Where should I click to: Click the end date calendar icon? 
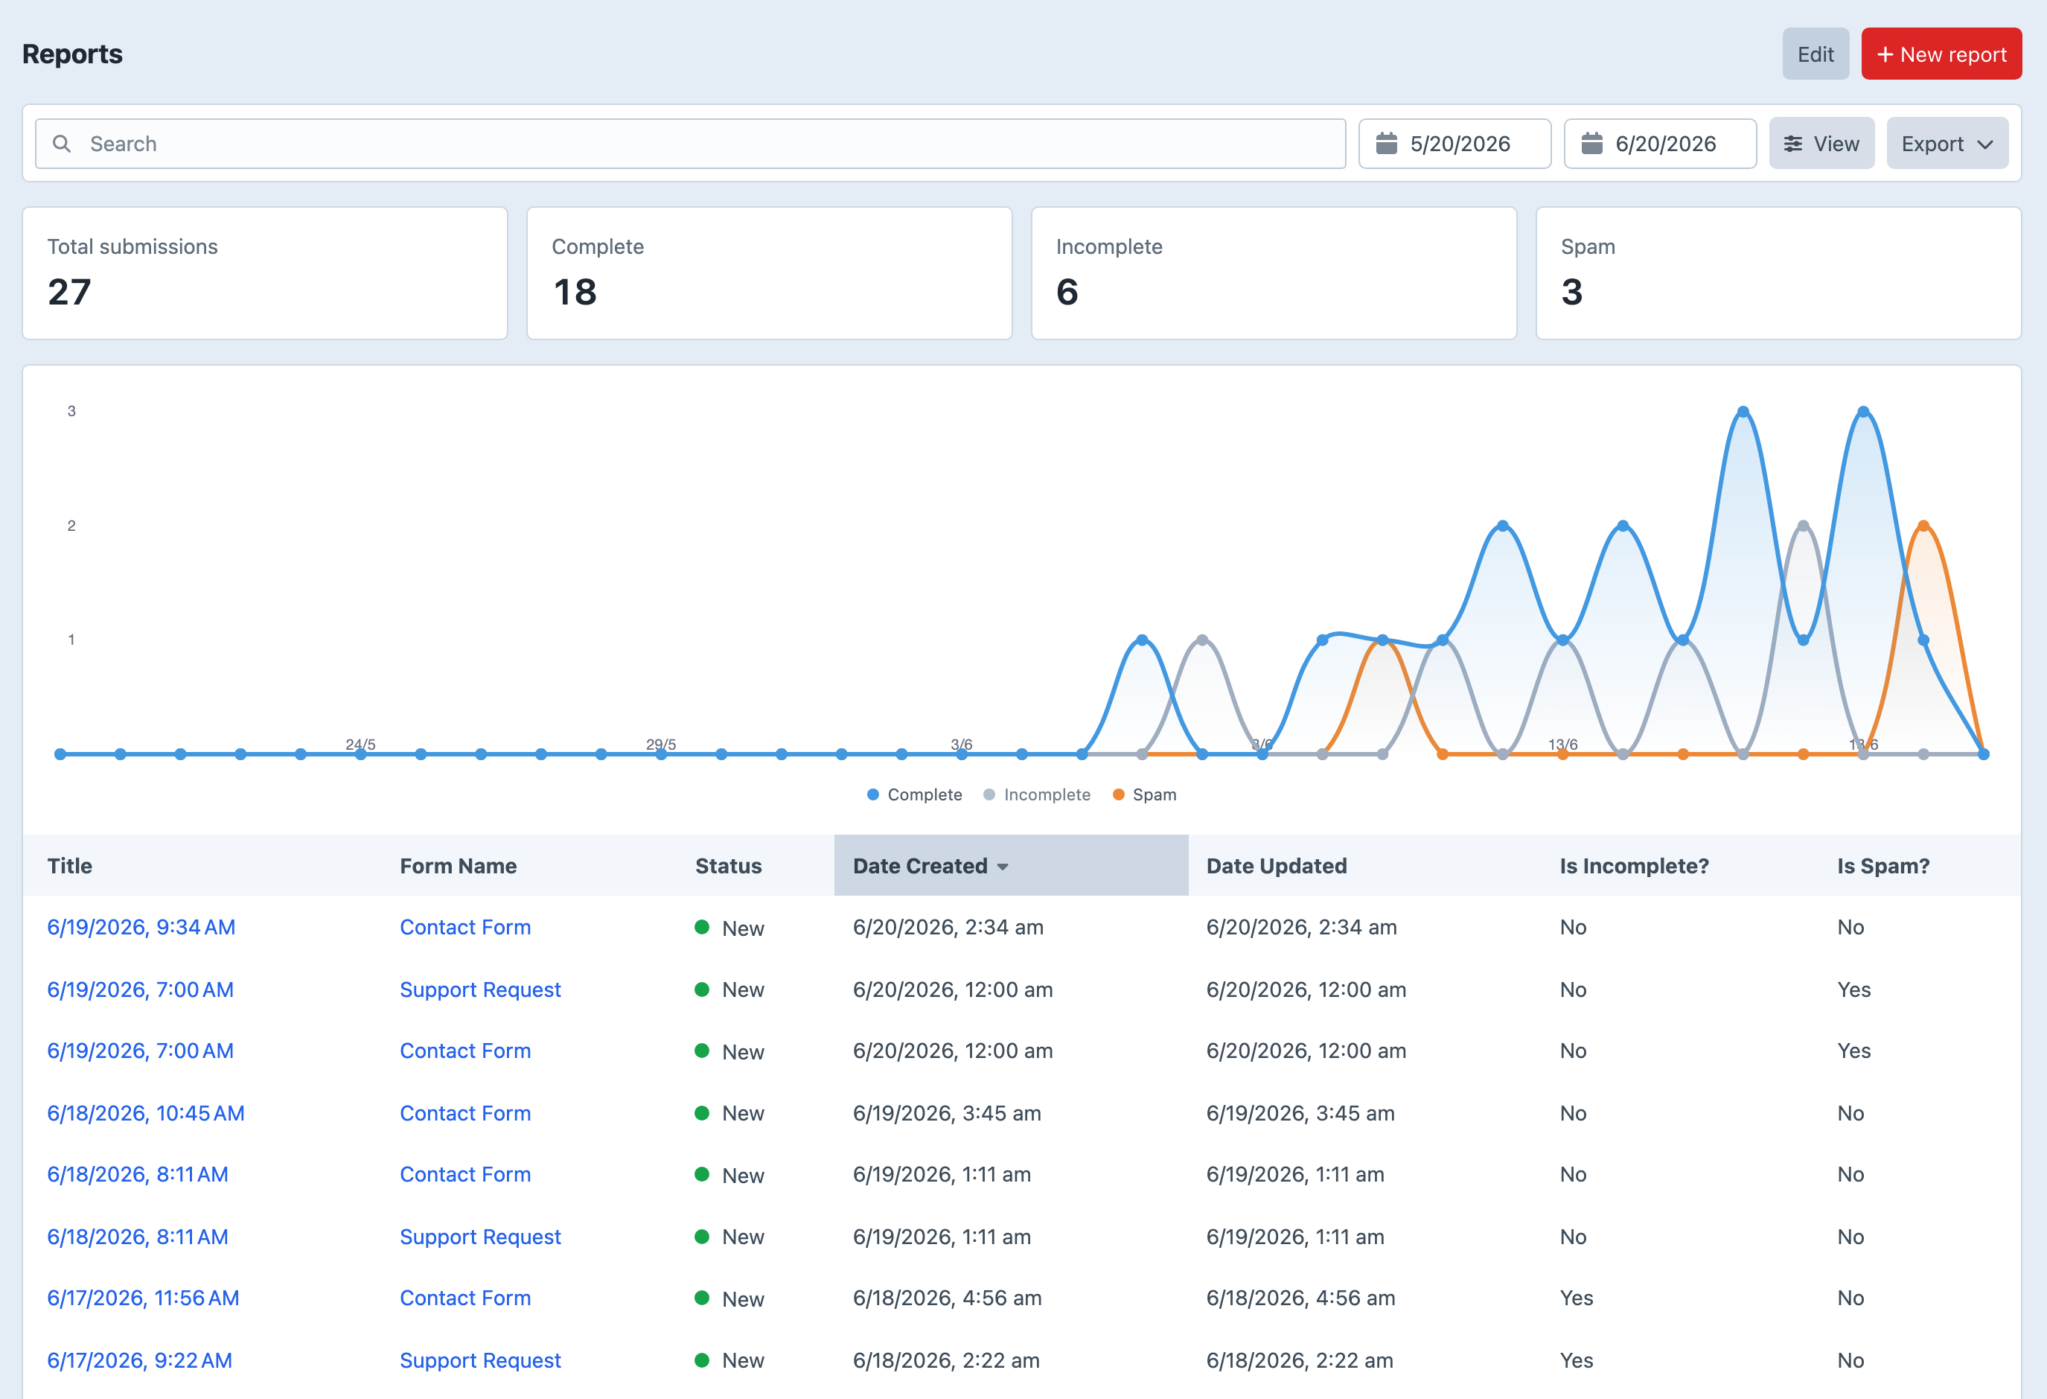(x=1592, y=143)
